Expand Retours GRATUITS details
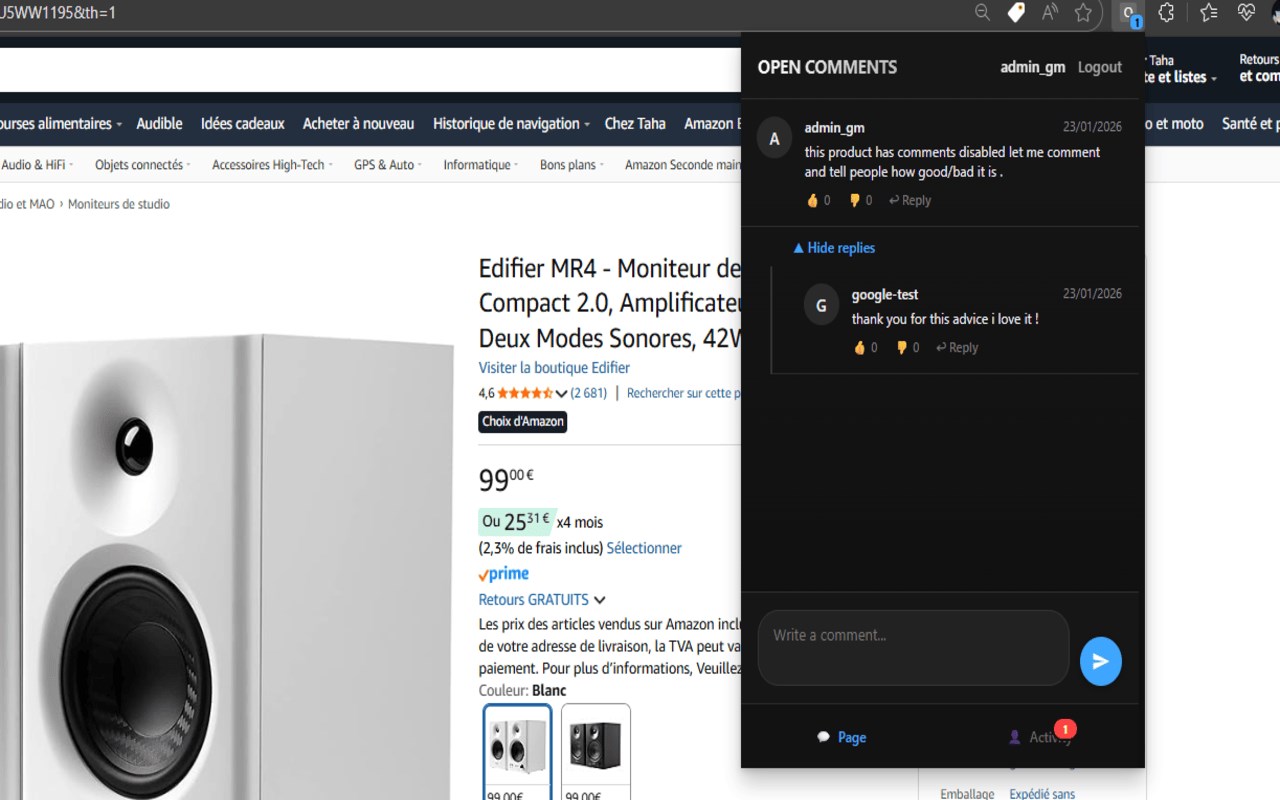Image resolution: width=1280 pixels, height=800 pixels. 542,600
